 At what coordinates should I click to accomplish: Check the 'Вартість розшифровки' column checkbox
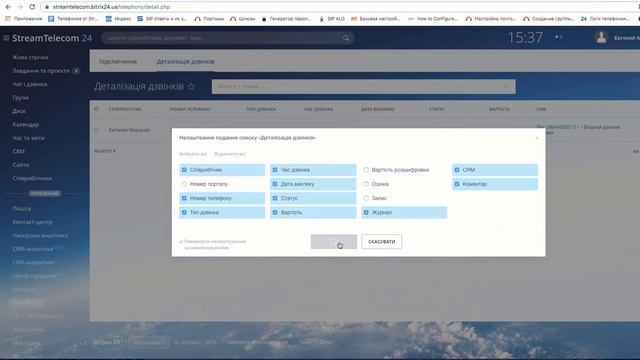click(366, 170)
